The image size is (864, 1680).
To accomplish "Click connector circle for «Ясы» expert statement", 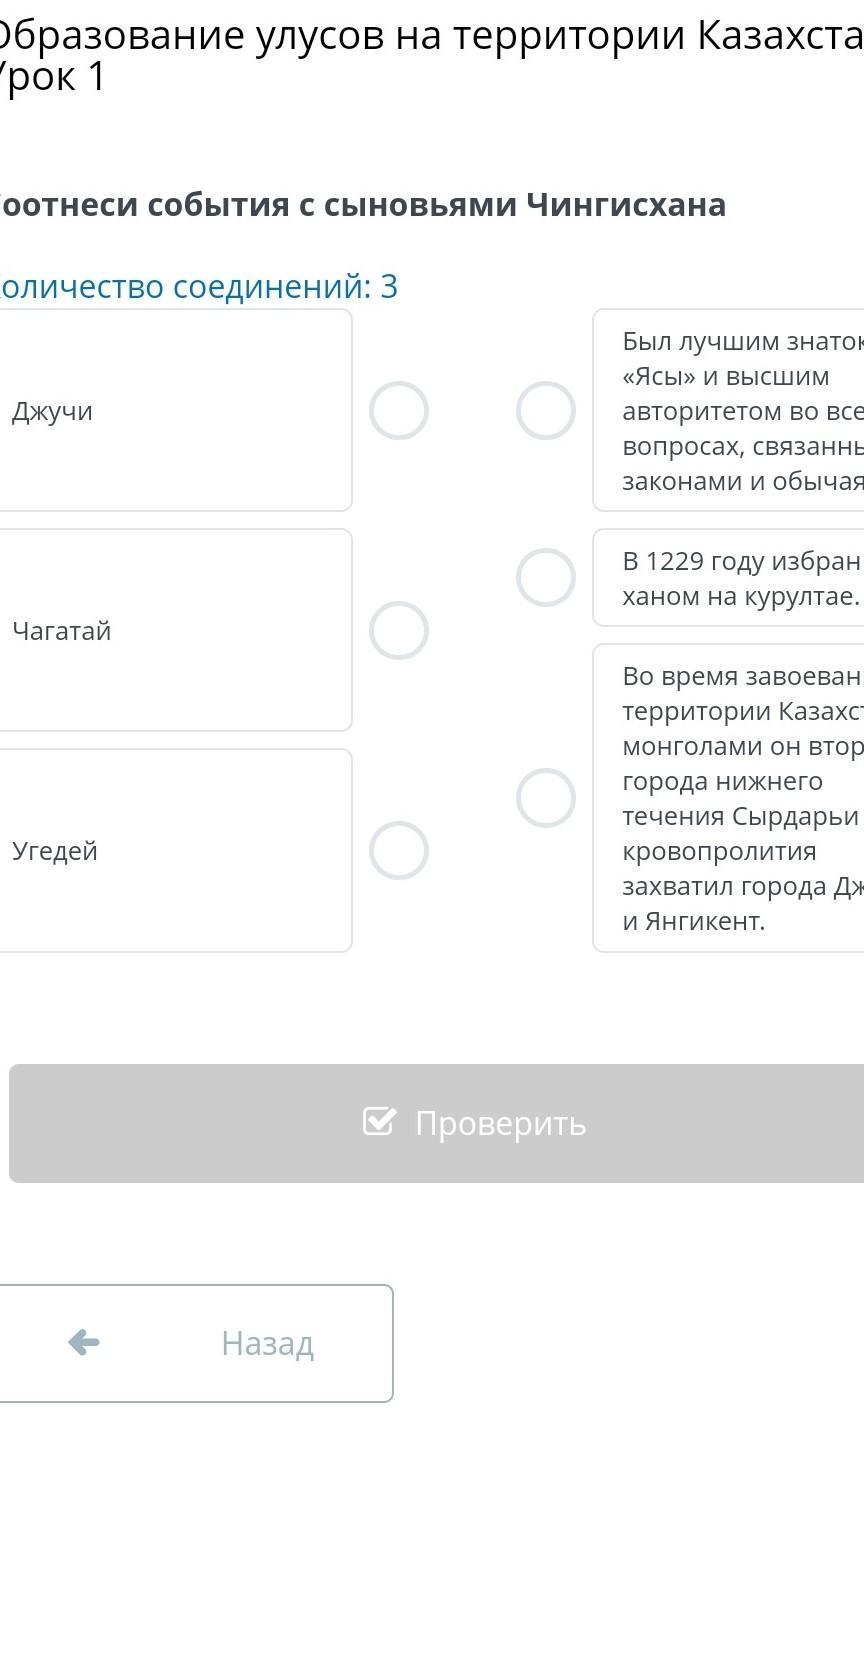I will (546, 411).
